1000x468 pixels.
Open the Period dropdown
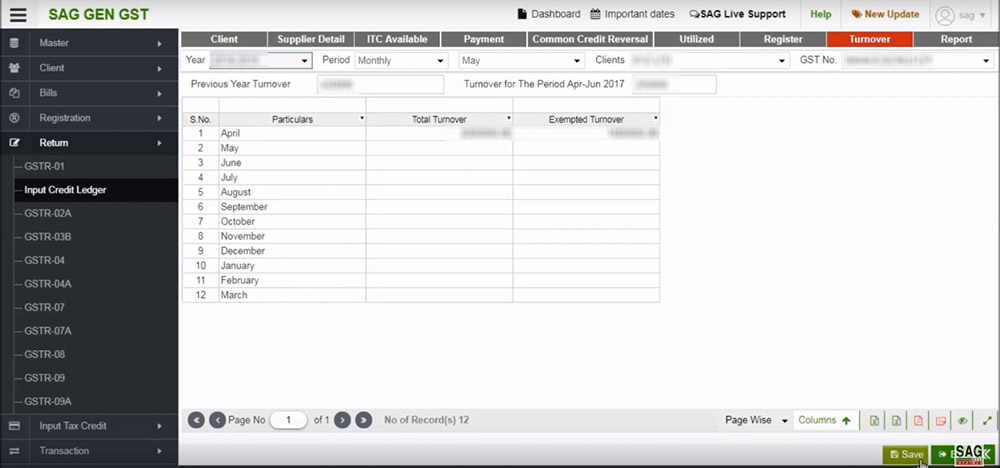pos(400,61)
